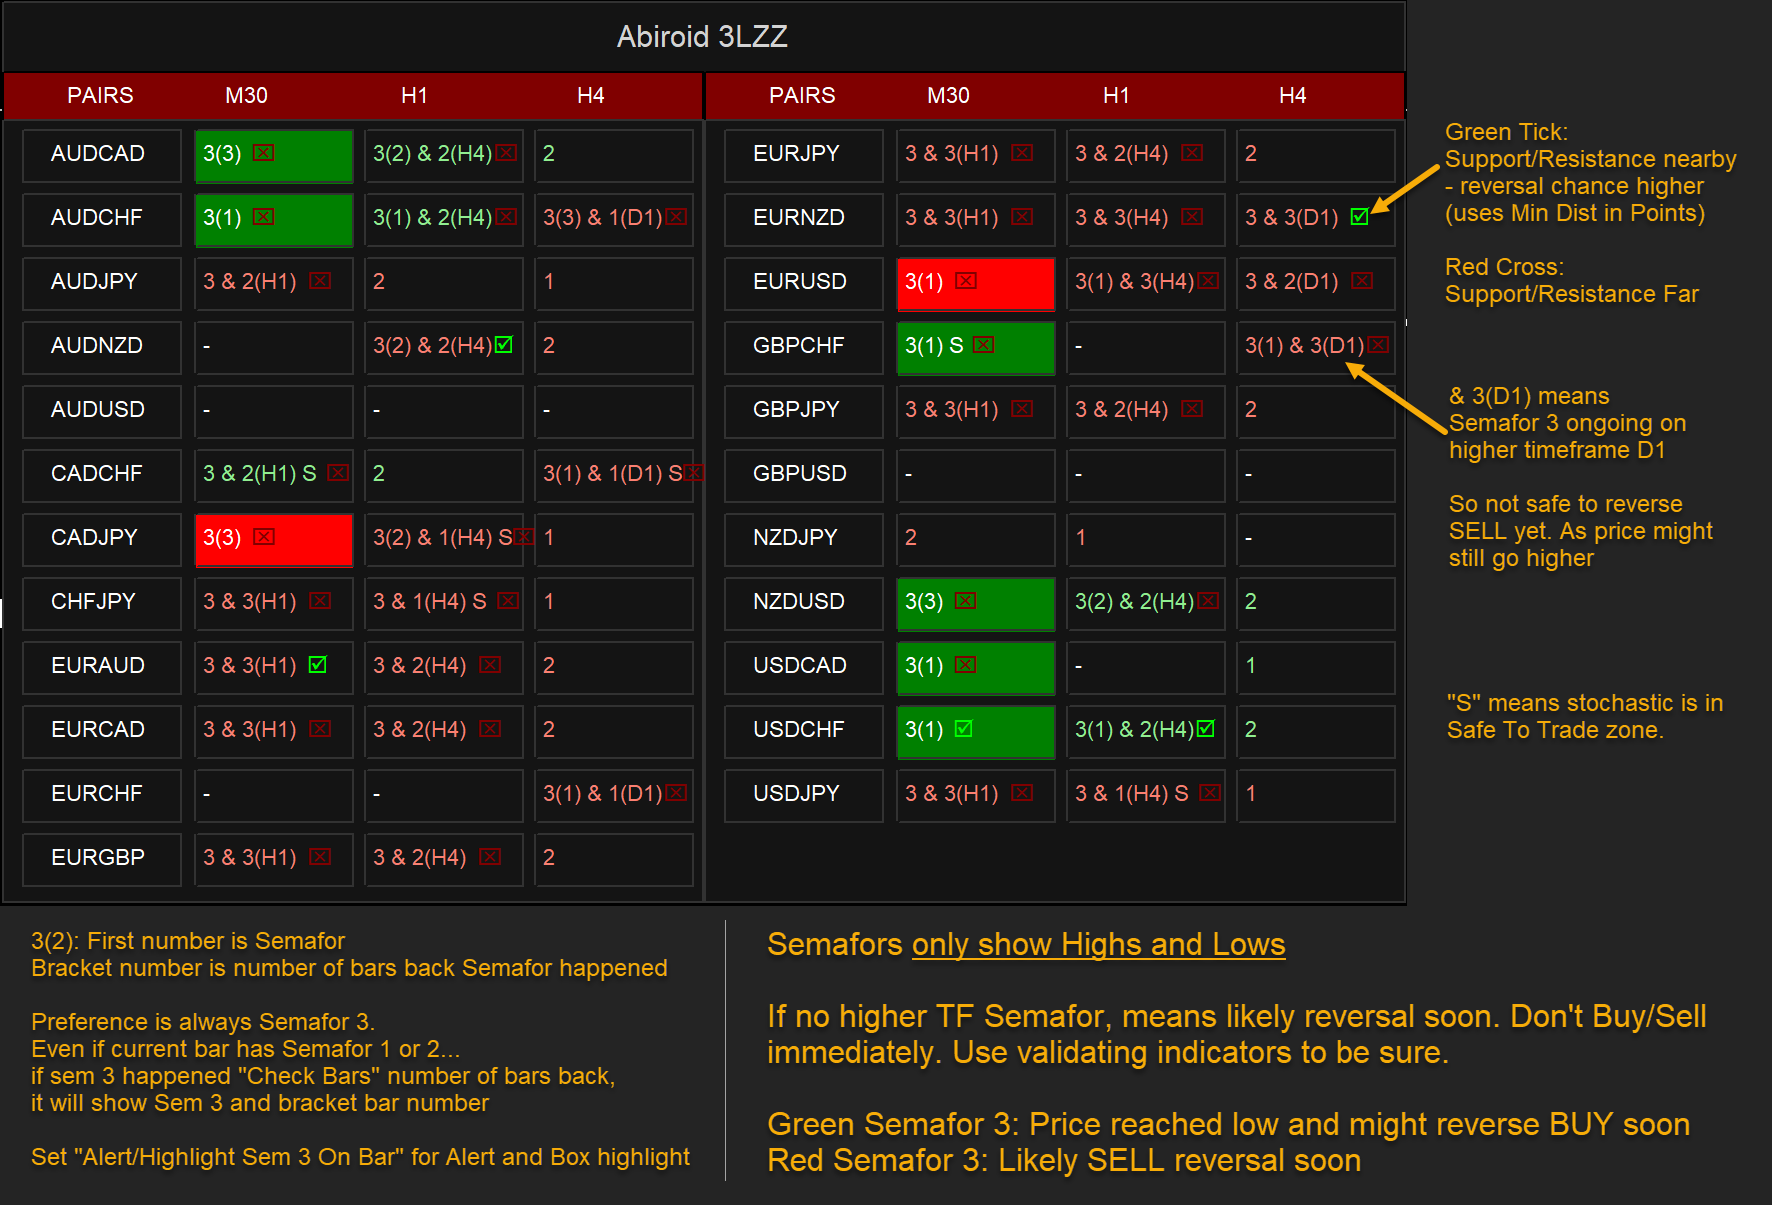
Task: Click the red cross in NZDUSD H1 cell
Action: (1209, 601)
